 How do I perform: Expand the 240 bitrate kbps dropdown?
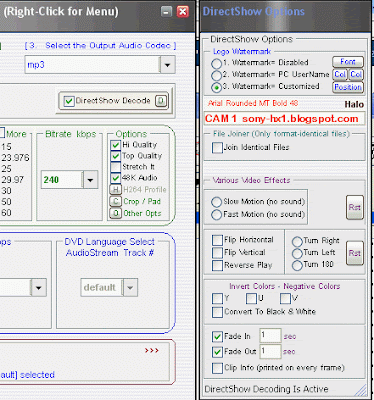90,180
